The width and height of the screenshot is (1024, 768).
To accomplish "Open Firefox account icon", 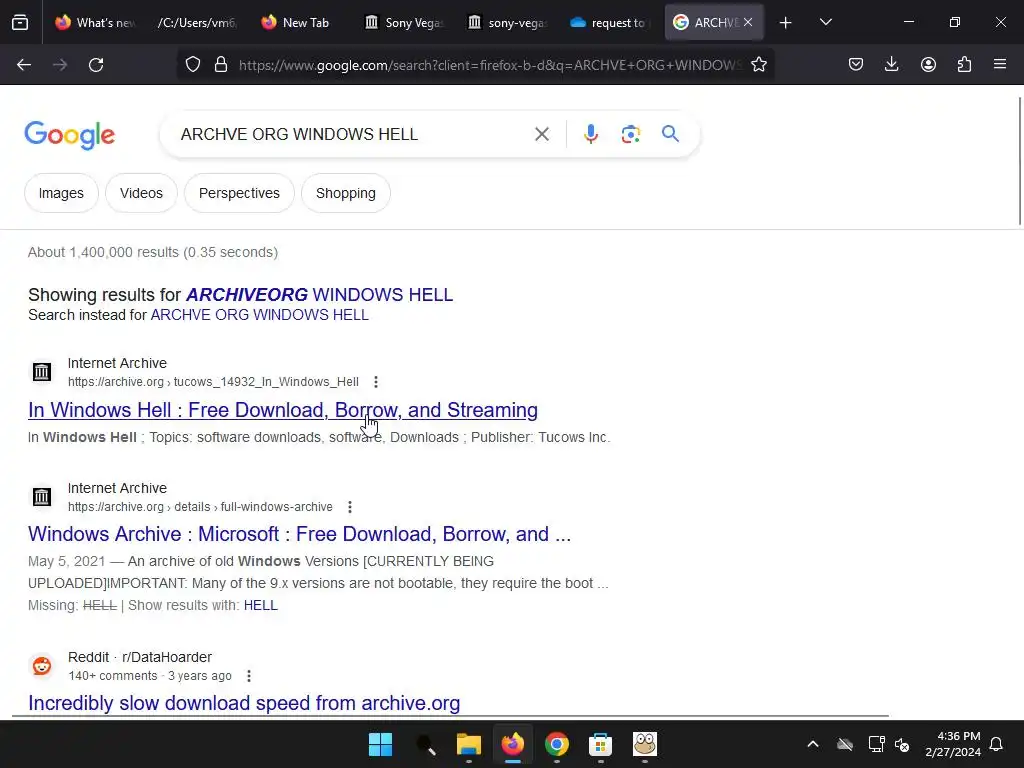I will point(928,65).
